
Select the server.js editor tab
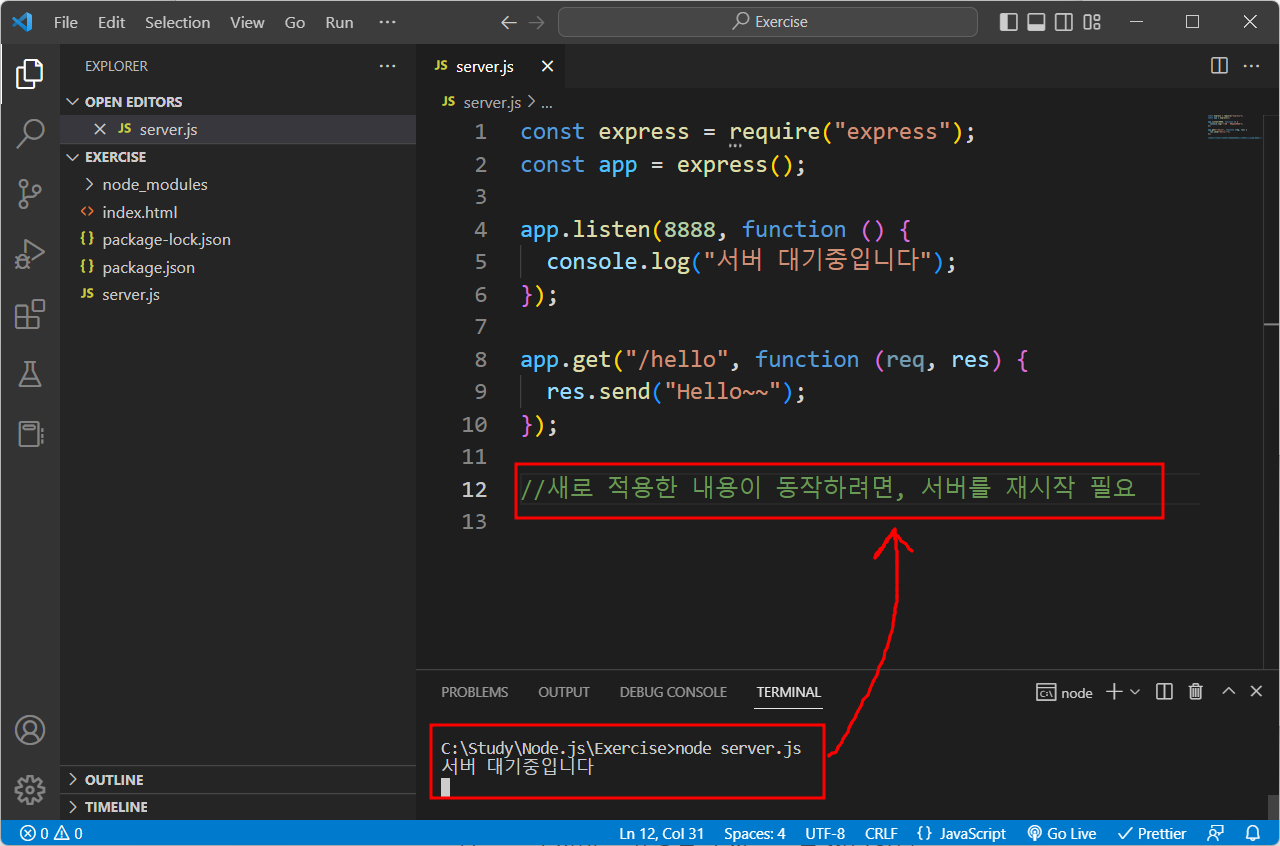(x=485, y=66)
